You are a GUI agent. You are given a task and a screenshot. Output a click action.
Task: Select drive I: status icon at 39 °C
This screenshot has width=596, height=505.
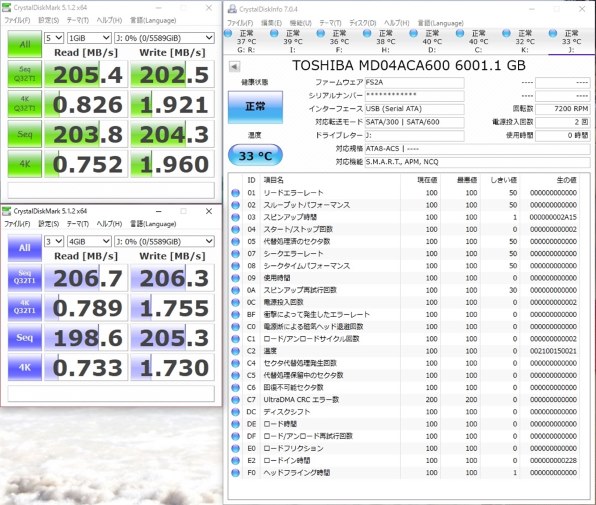tap(274, 33)
